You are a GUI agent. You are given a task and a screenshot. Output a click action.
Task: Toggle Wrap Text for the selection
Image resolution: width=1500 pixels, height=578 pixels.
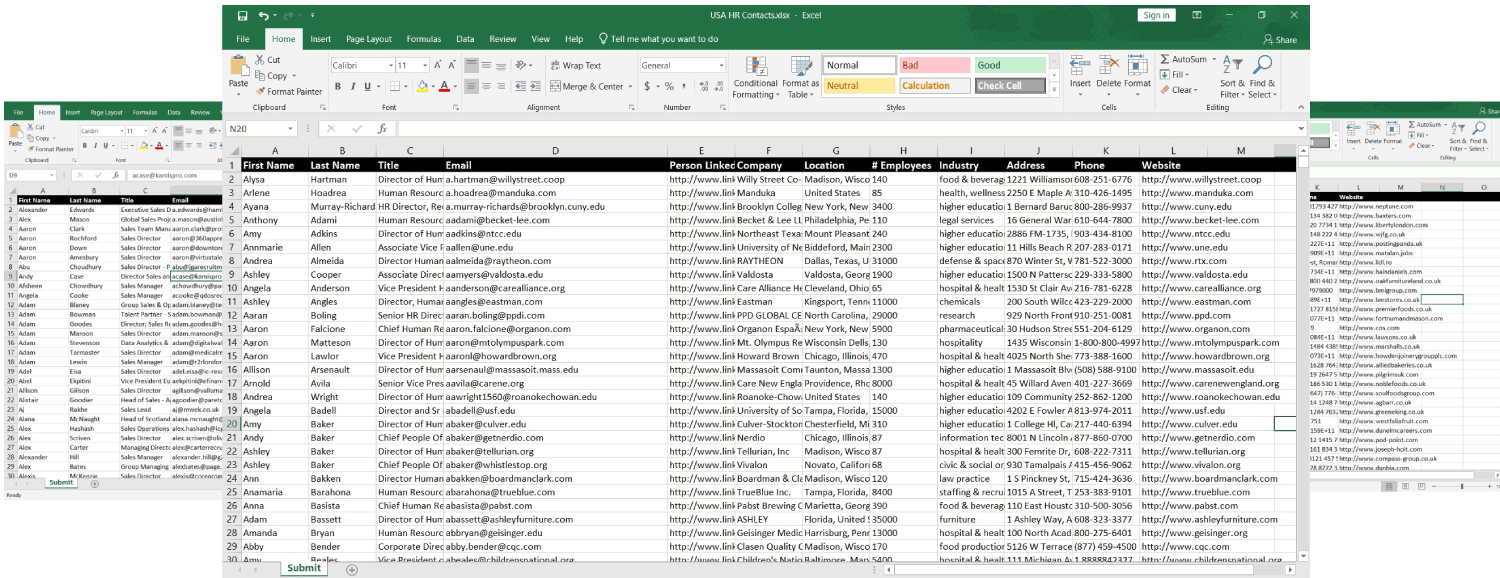[x=575, y=65]
